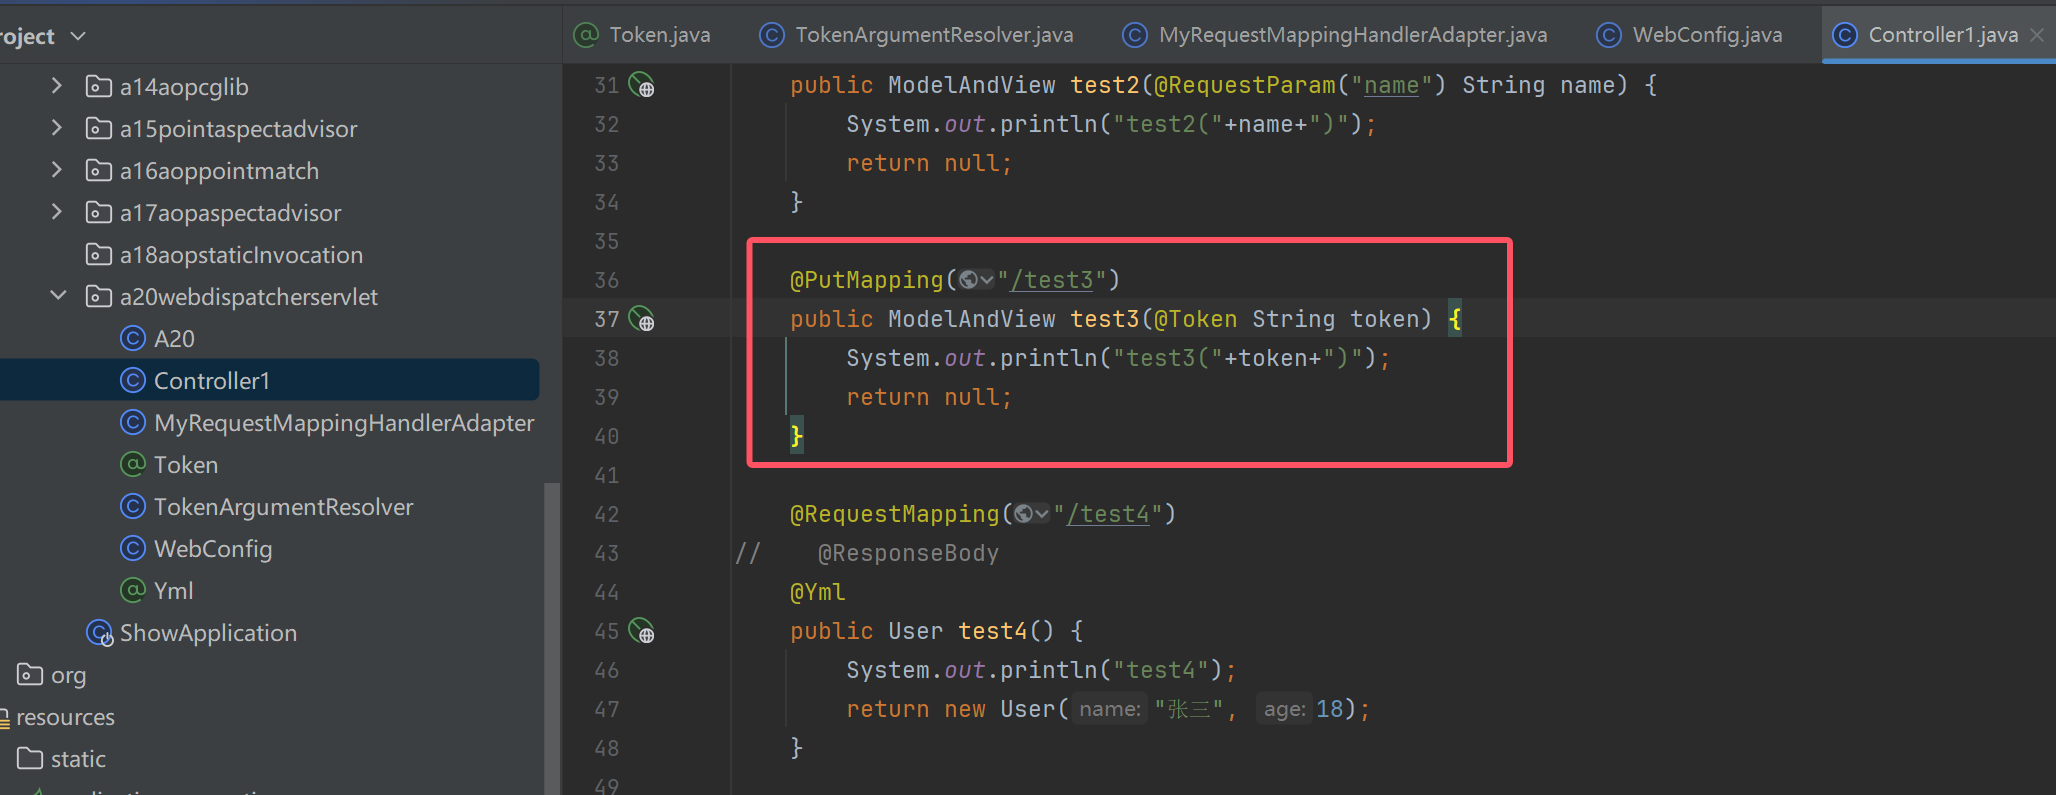The width and height of the screenshot is (2056, 795).
Task: Click the request mapping gutter icon on line 45
Action: coord(641,632)
